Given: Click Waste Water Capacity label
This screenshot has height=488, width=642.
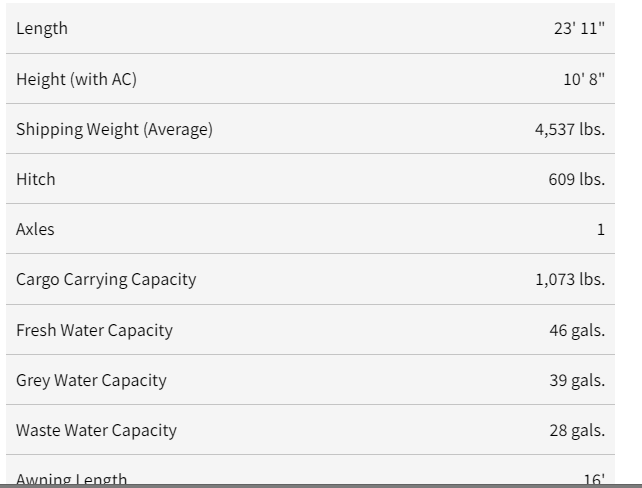Looking at the screenshot, I should [x=96, y=430].
